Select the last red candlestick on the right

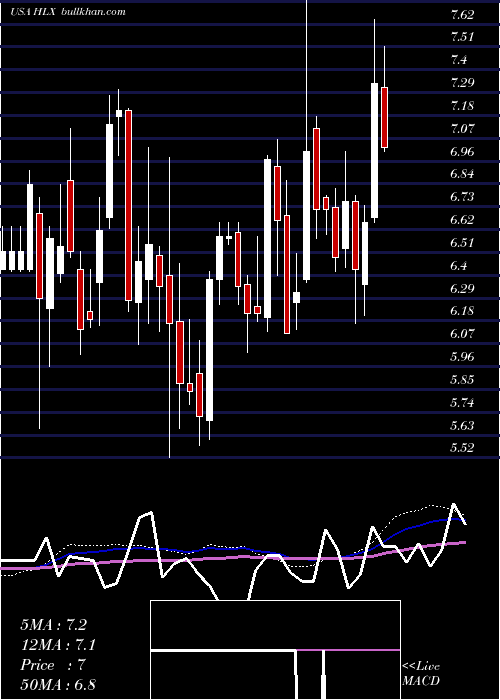(384, 117)
